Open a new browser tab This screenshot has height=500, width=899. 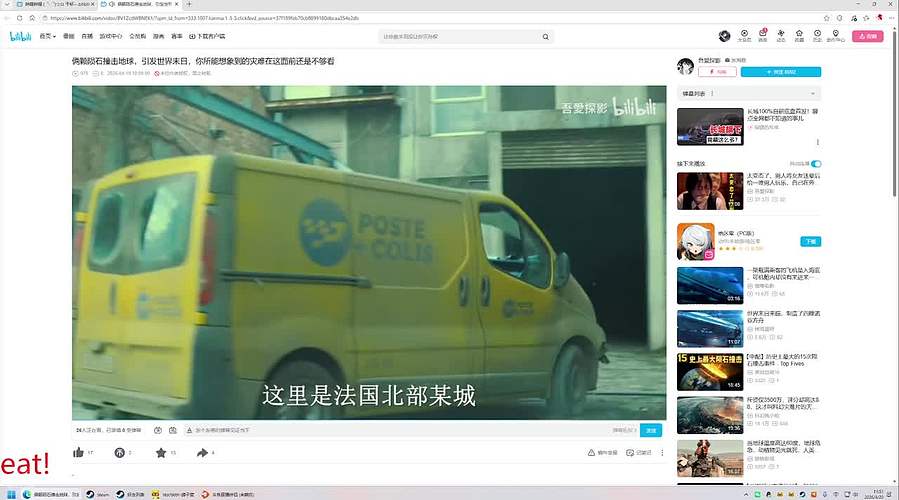pos(189,4)
